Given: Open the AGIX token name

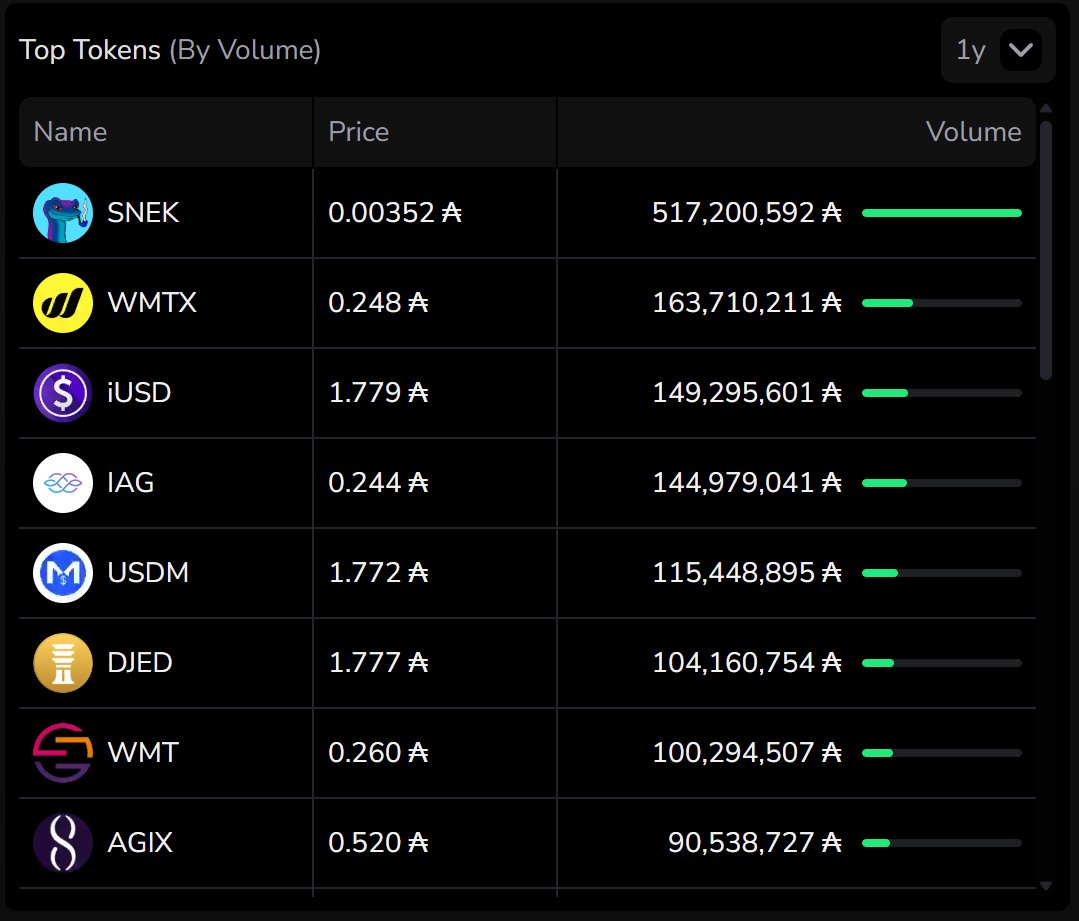Looking at the screenshot, I should pyautogui.click(x=140, y=843).
